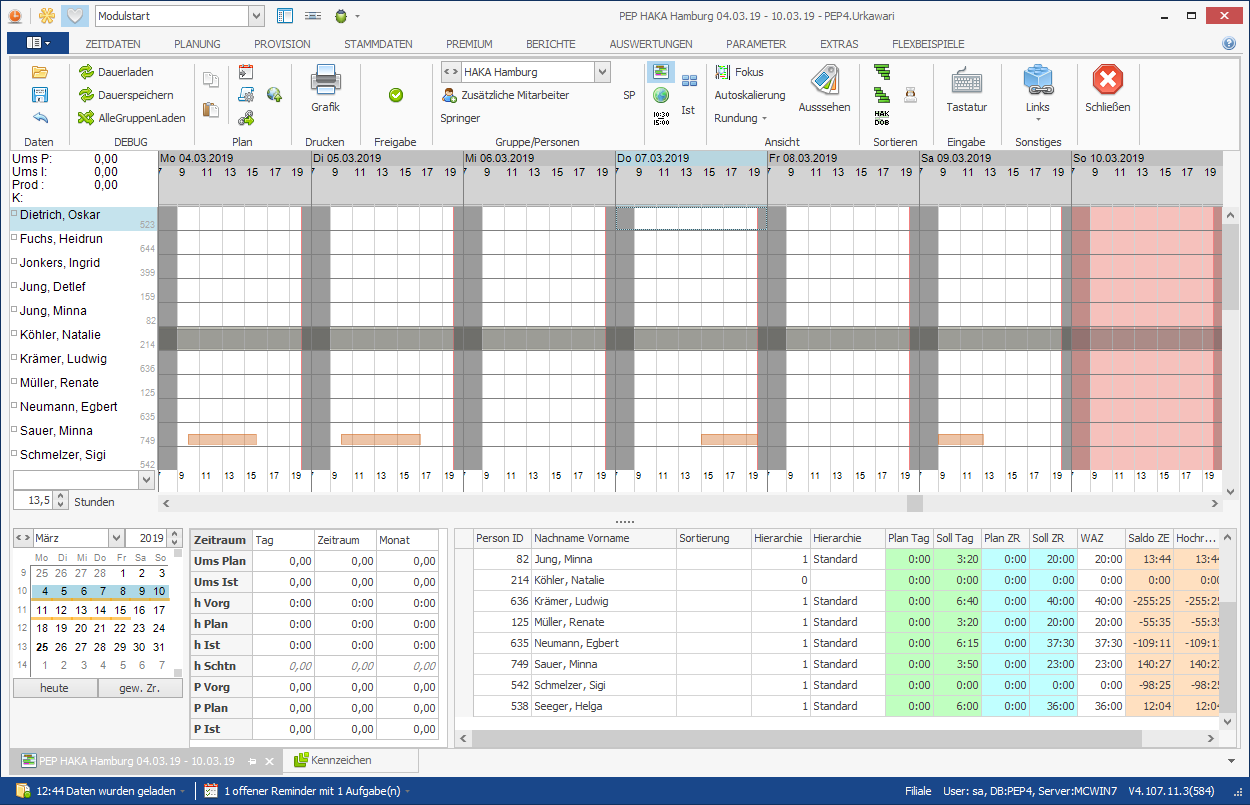This screenshot has width=1250, height=805.
Task: Toggle the checkbox beside Sauer, Minna
Action: point(14,430)
